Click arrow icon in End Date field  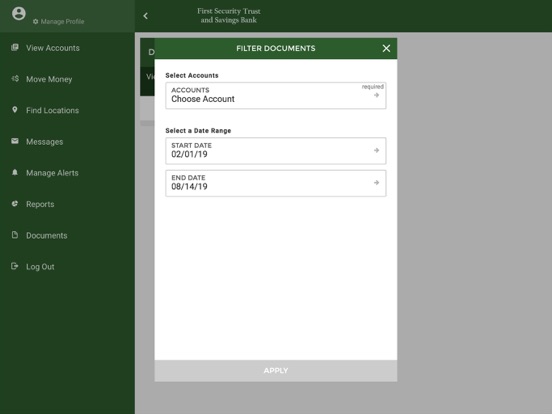[x=376, y=182]
